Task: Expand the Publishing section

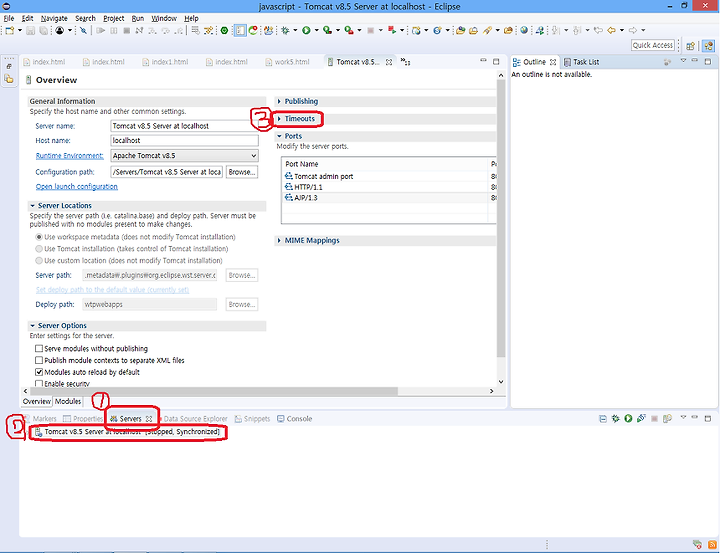Action: coord(279,102)
